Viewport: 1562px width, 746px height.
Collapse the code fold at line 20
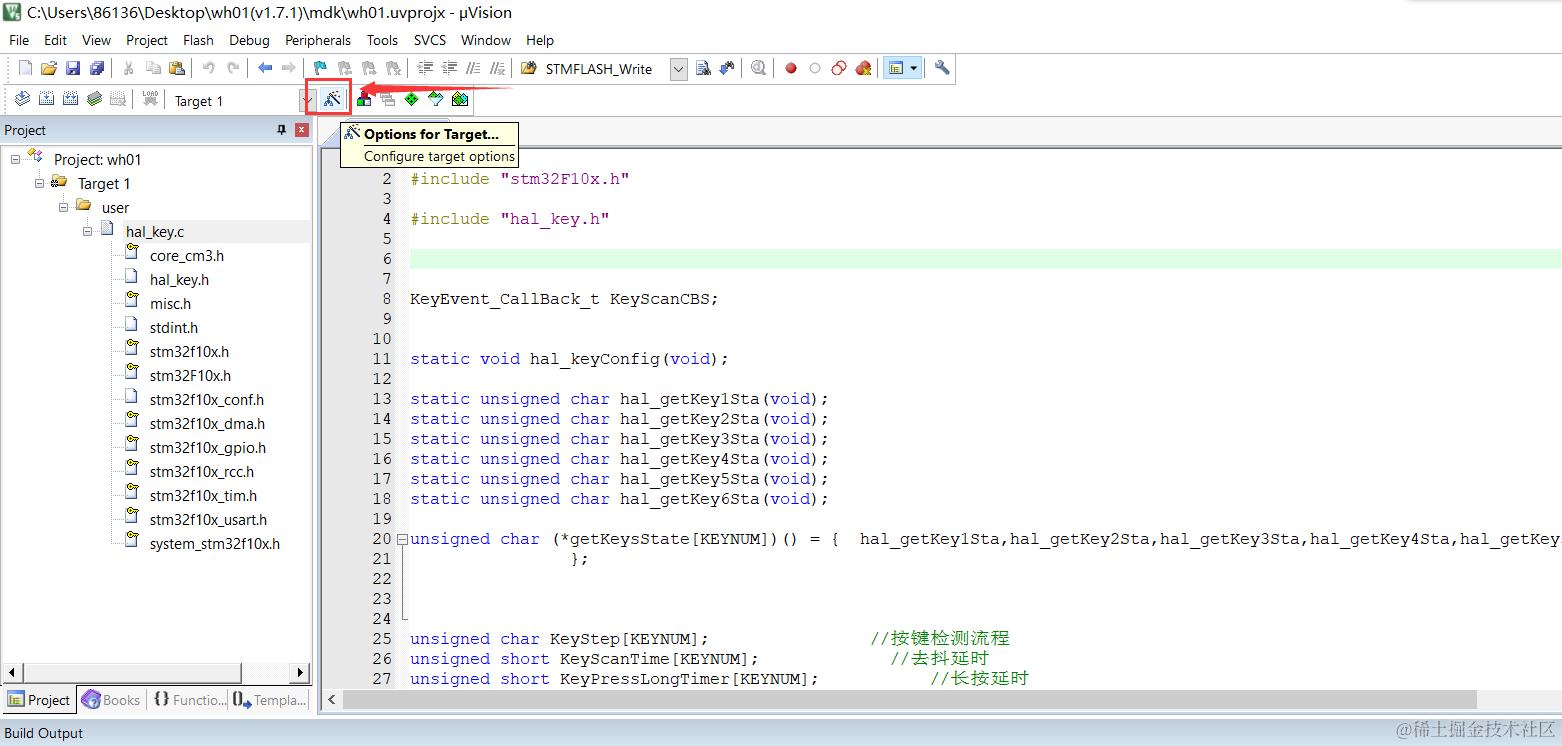point(402,539)
